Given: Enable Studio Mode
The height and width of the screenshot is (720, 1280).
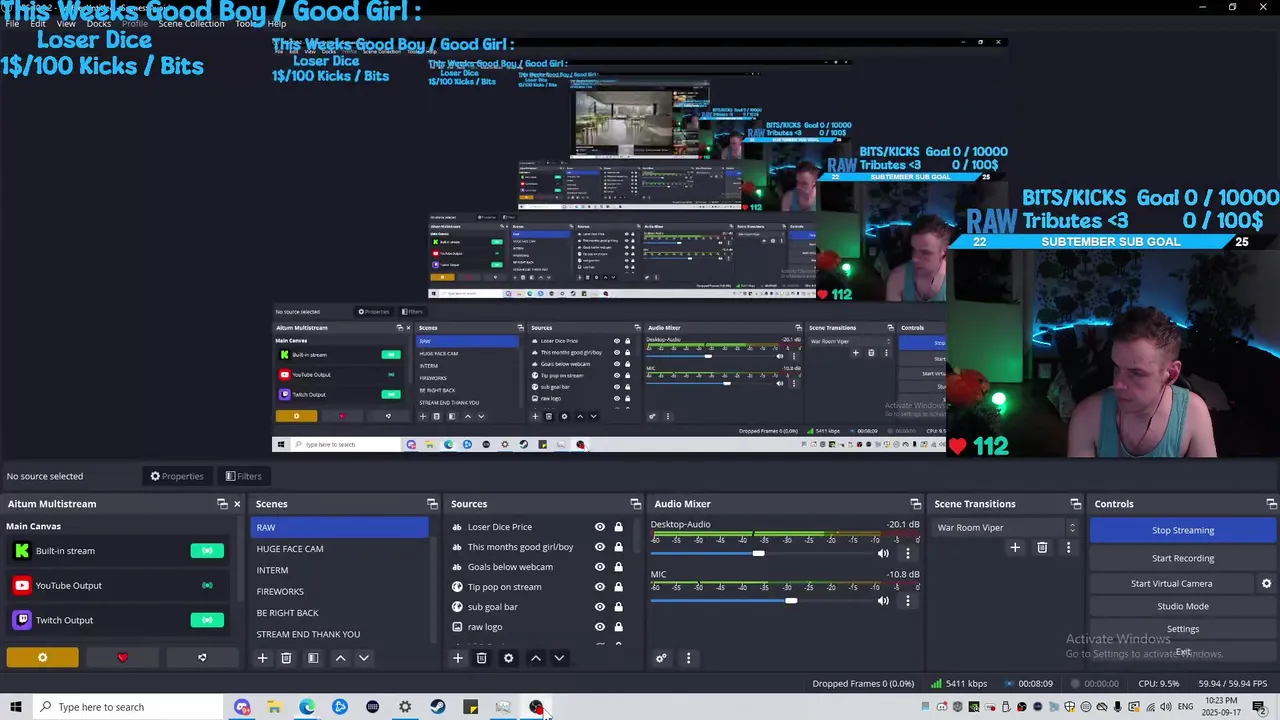Looking at the screenshot, I should coord(1183,606).
